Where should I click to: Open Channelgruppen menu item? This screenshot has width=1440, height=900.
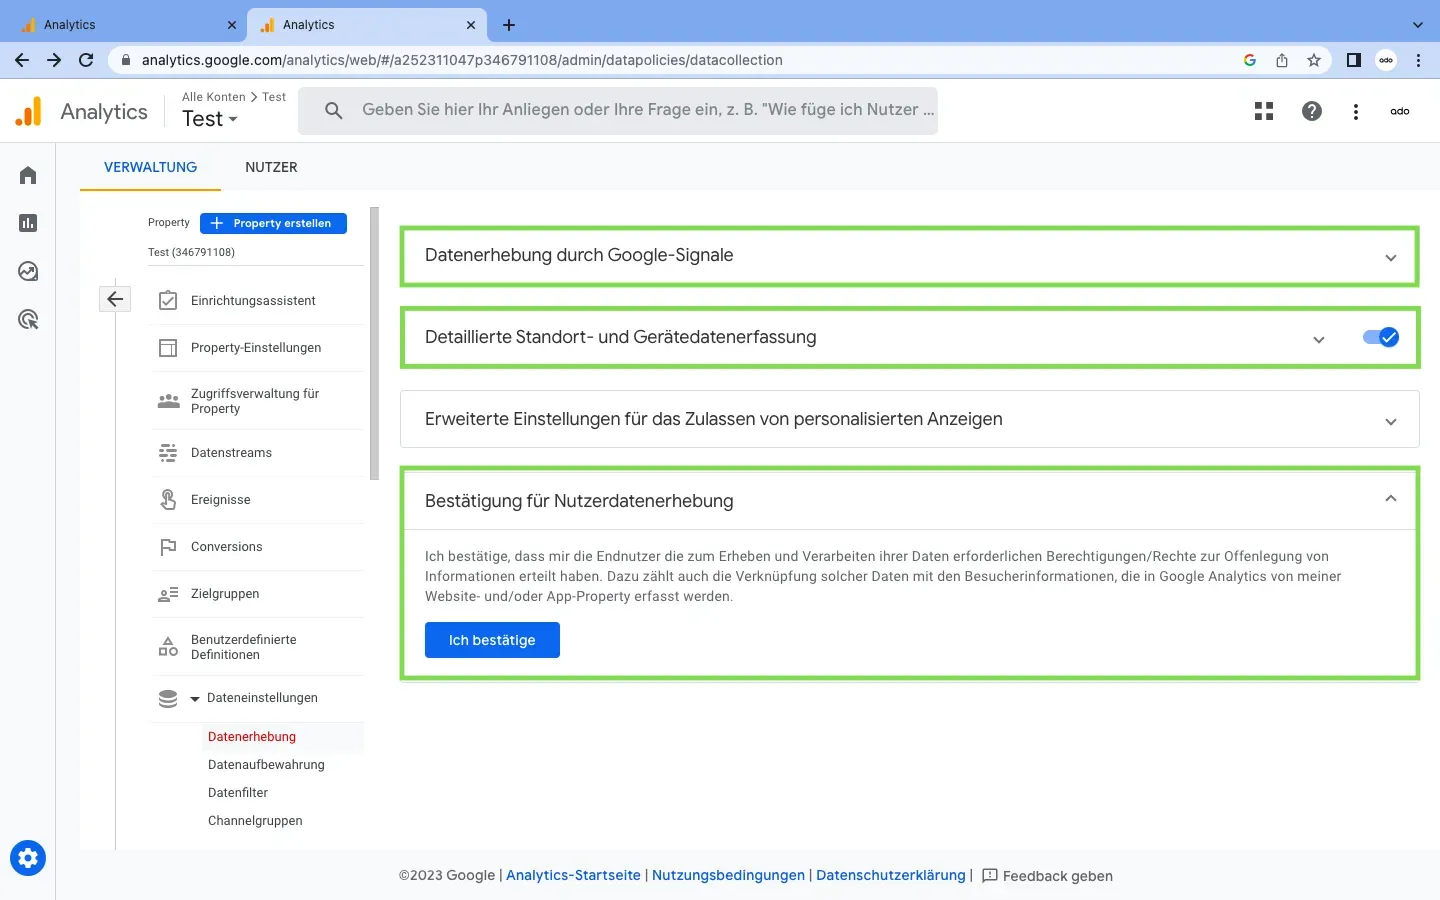pos(255,821)
